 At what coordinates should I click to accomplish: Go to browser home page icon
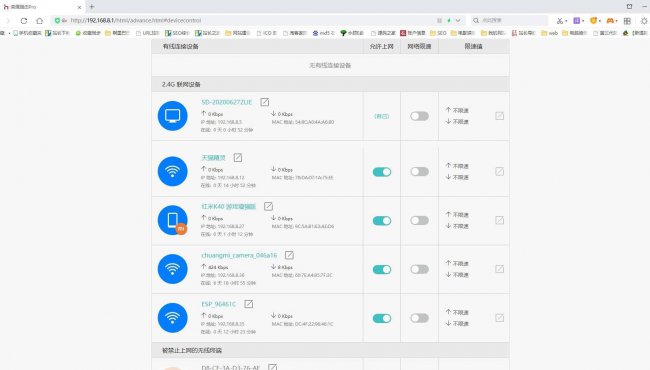click(x=39, y=20)
